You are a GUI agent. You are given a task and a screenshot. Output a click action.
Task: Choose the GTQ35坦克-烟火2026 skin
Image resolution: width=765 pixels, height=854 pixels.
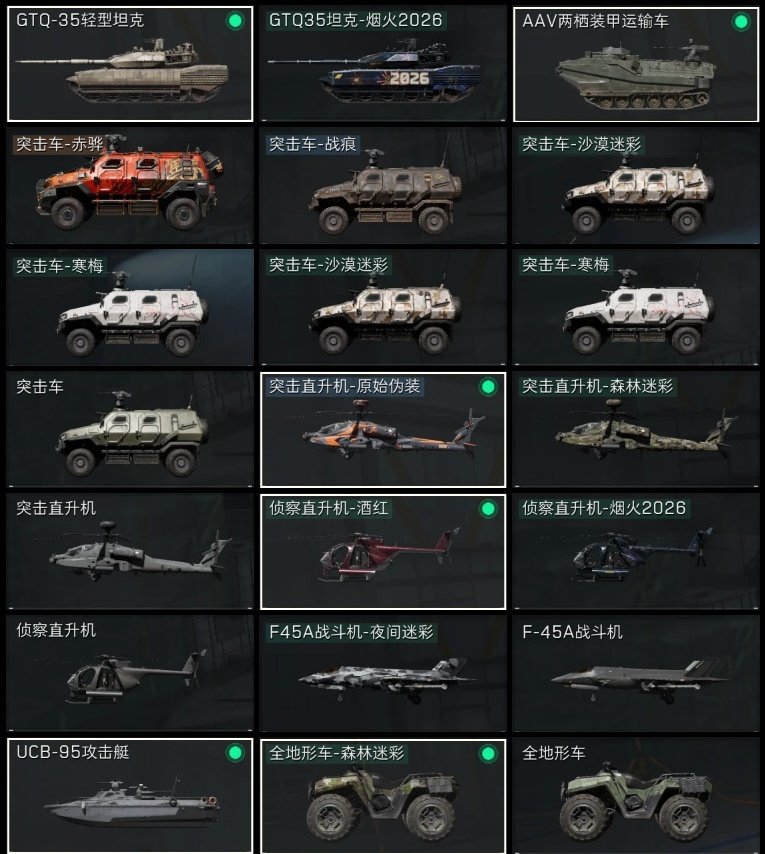383,64
